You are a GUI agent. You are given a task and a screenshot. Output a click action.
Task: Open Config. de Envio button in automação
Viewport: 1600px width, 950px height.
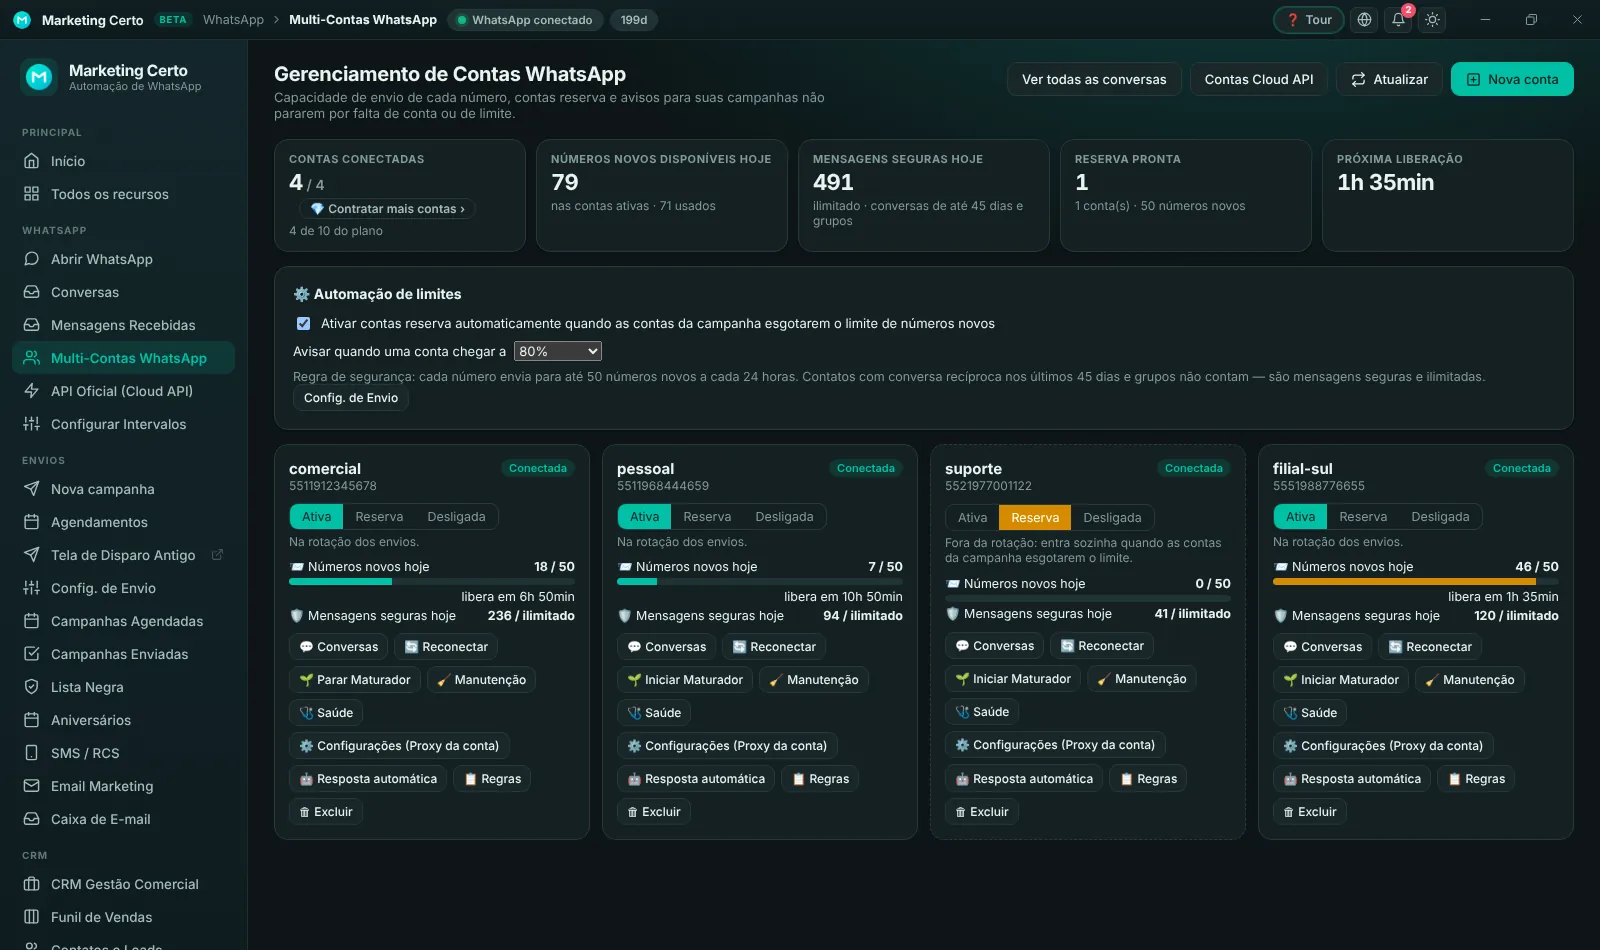tap(351, 398)
